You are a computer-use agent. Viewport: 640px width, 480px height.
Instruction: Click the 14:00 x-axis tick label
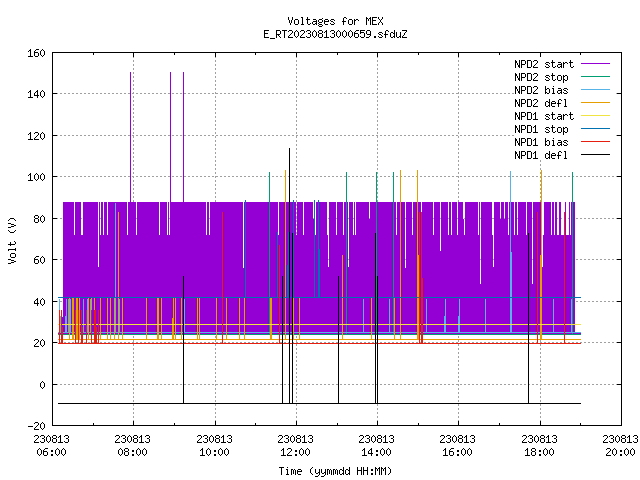pyautogui.click(x=376, y=452)
